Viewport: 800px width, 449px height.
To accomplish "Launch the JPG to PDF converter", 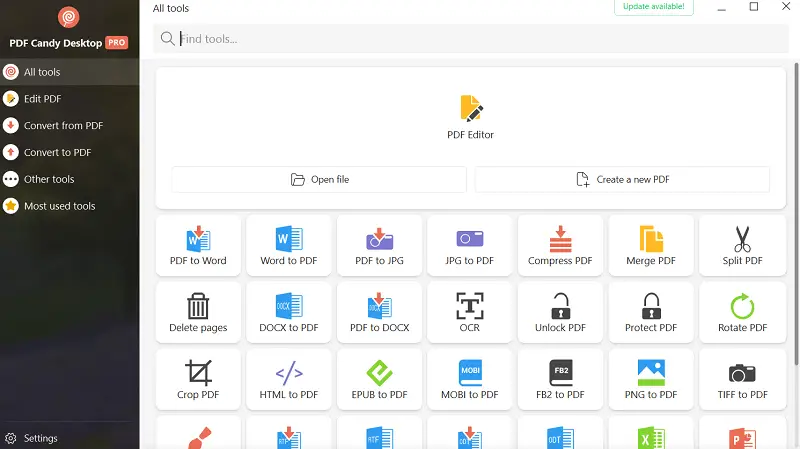I will [x=469, y=245].
